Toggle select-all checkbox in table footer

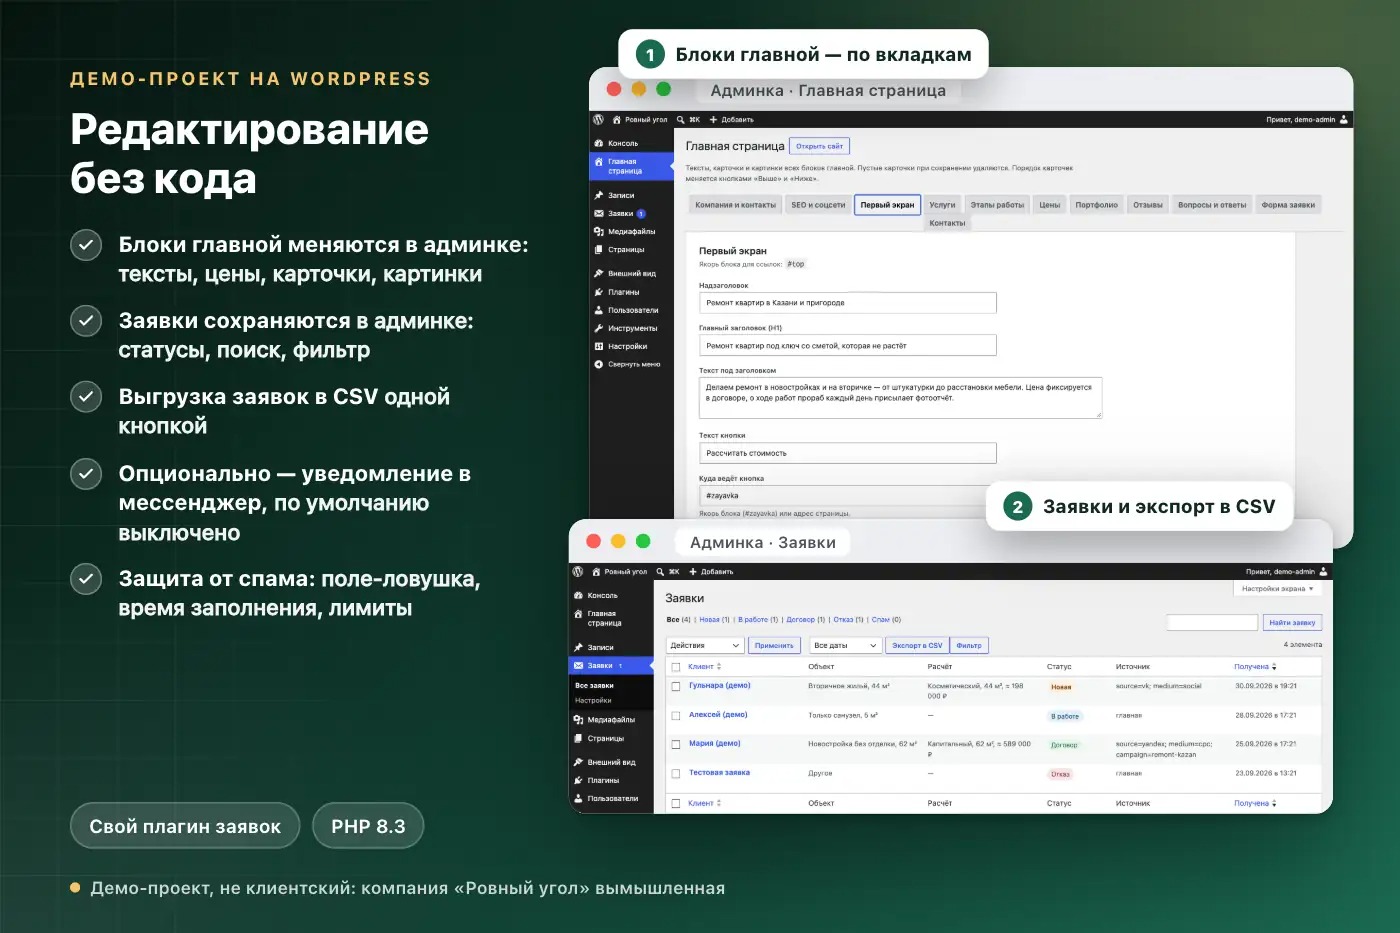[676, 804]
